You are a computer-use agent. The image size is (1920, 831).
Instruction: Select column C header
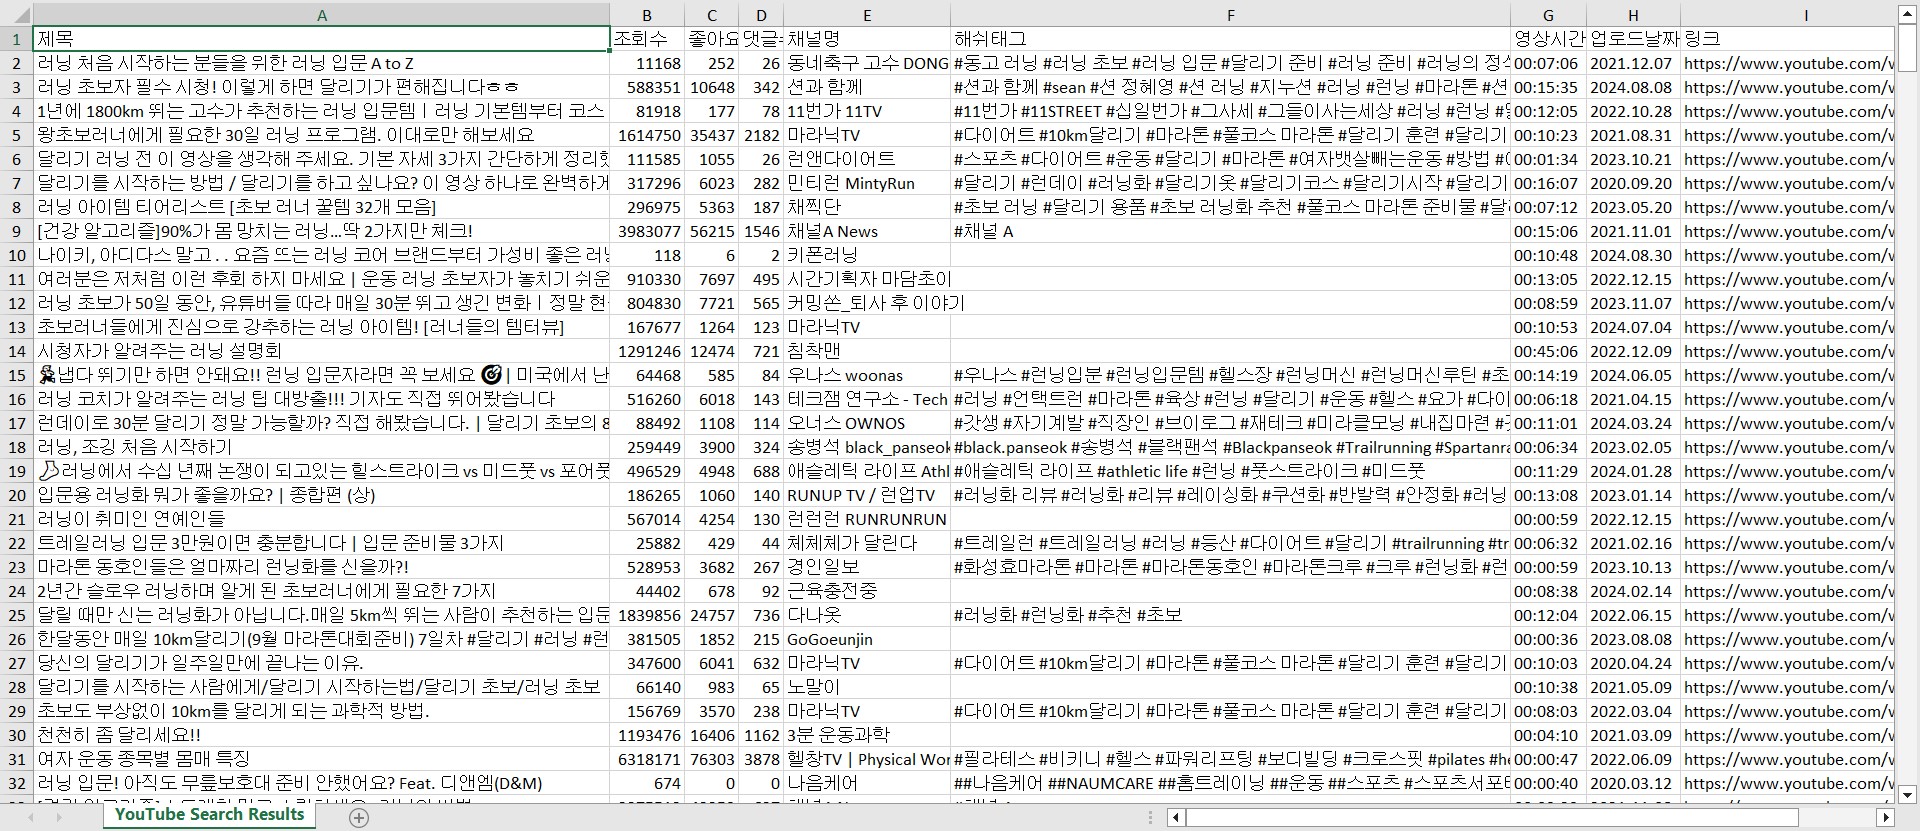(x=711, y=15)
